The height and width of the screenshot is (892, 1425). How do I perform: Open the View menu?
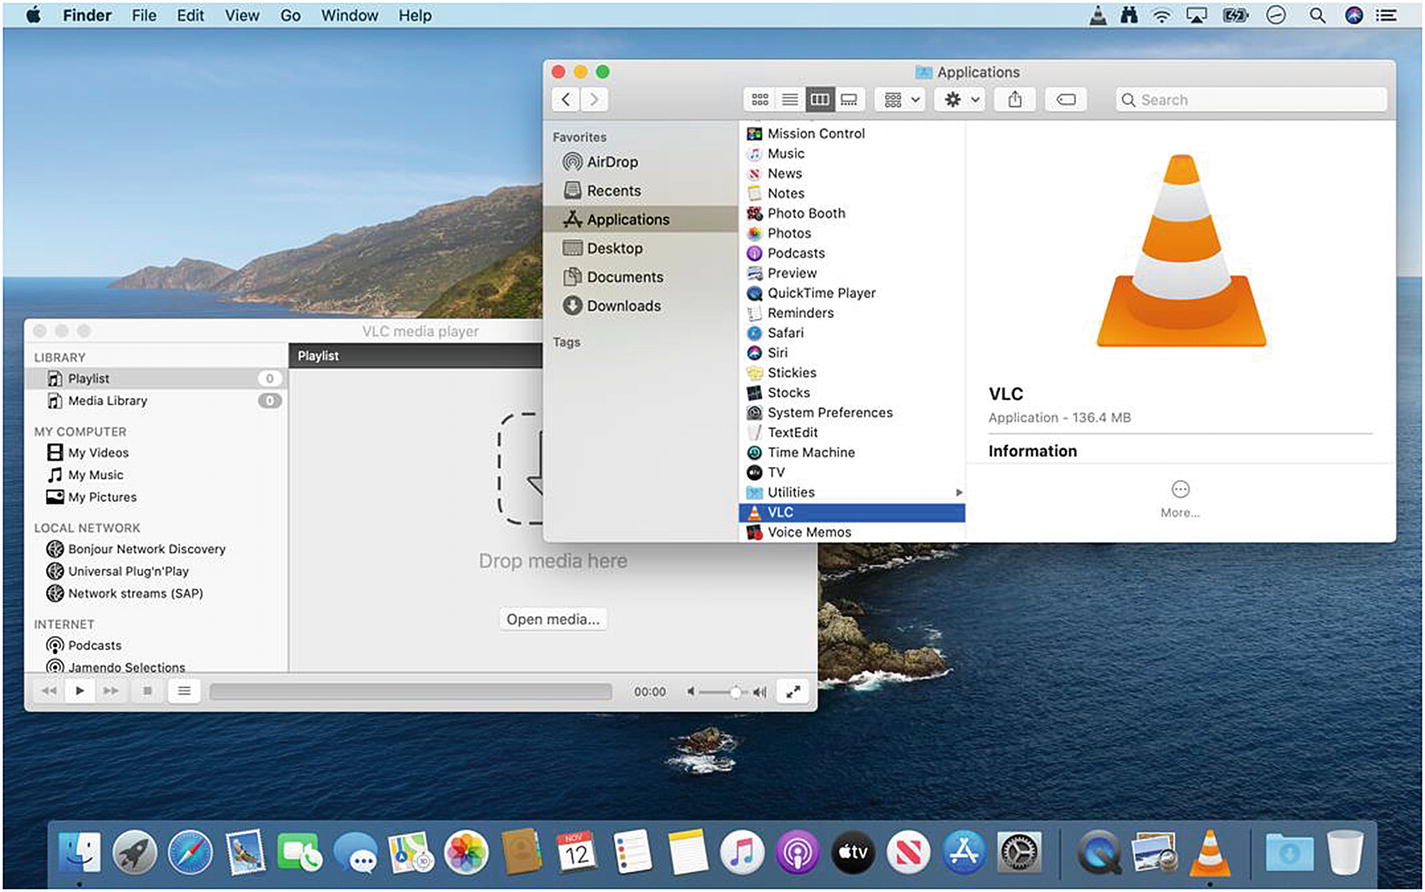242,15
